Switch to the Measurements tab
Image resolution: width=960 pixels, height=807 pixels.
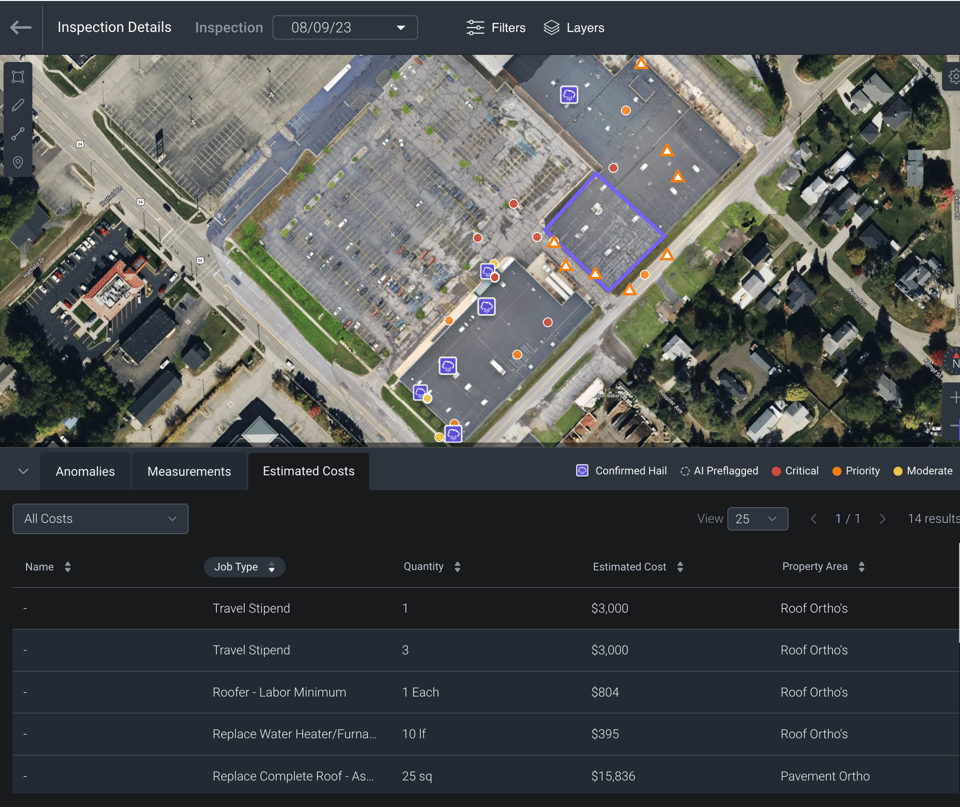[x=188, y=470]
